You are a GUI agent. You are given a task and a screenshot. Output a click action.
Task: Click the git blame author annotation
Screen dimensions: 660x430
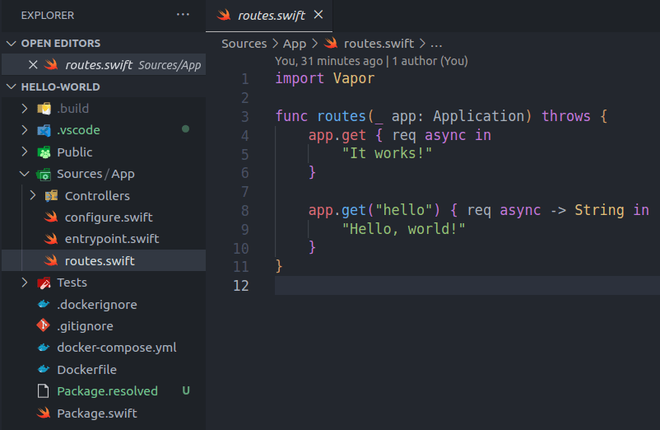[370, 60]
